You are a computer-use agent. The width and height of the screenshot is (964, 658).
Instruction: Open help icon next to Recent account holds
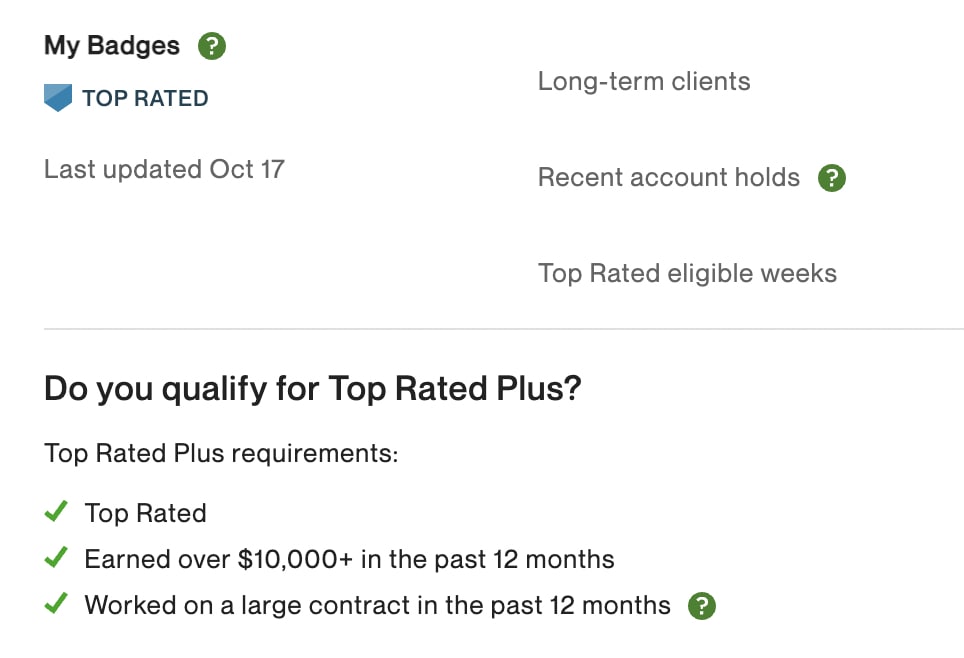coord(832,178)
